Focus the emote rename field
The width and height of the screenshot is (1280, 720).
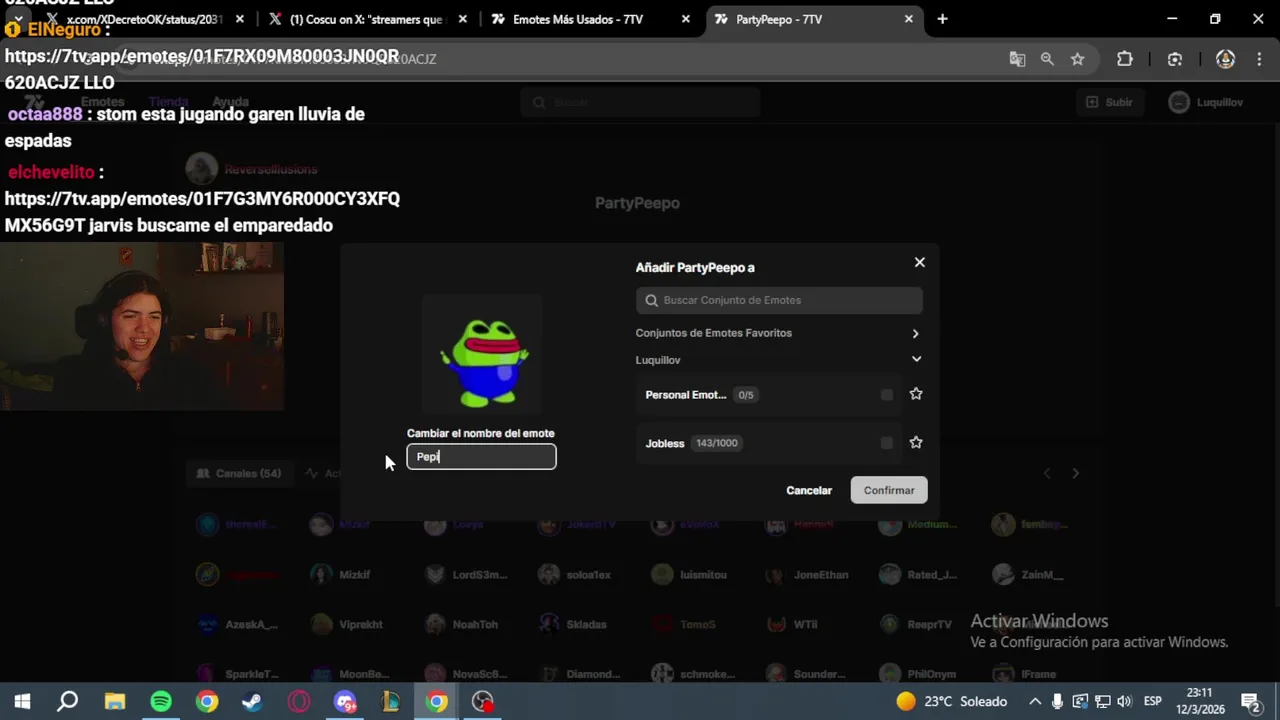[481, 457]
